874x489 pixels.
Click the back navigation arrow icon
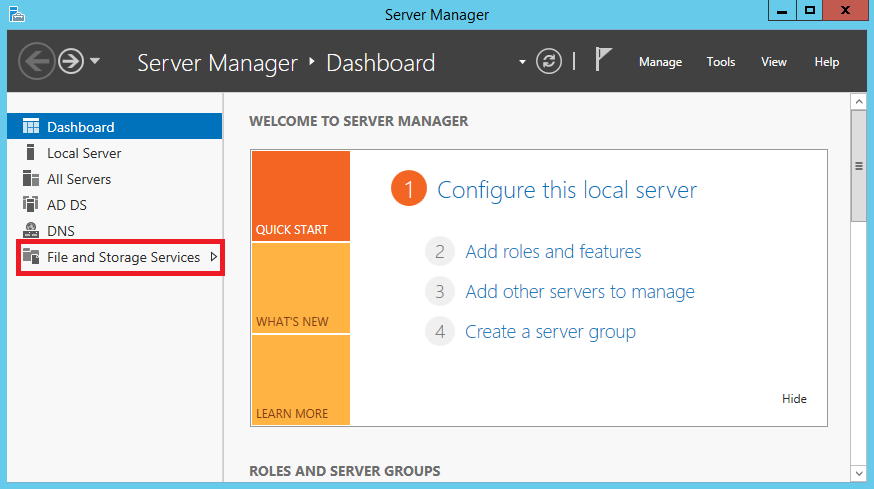(35, 62)
